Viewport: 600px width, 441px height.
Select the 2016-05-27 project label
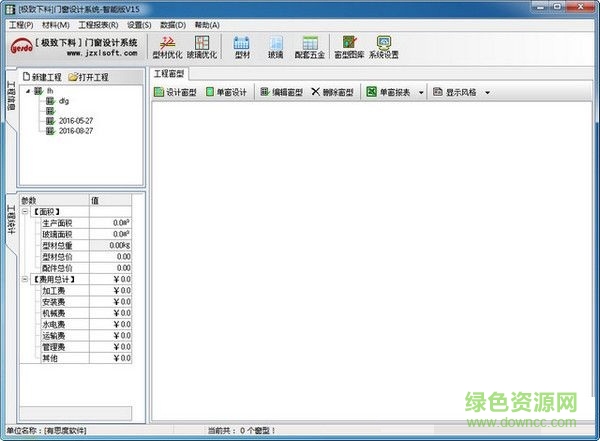coord(76,121)
